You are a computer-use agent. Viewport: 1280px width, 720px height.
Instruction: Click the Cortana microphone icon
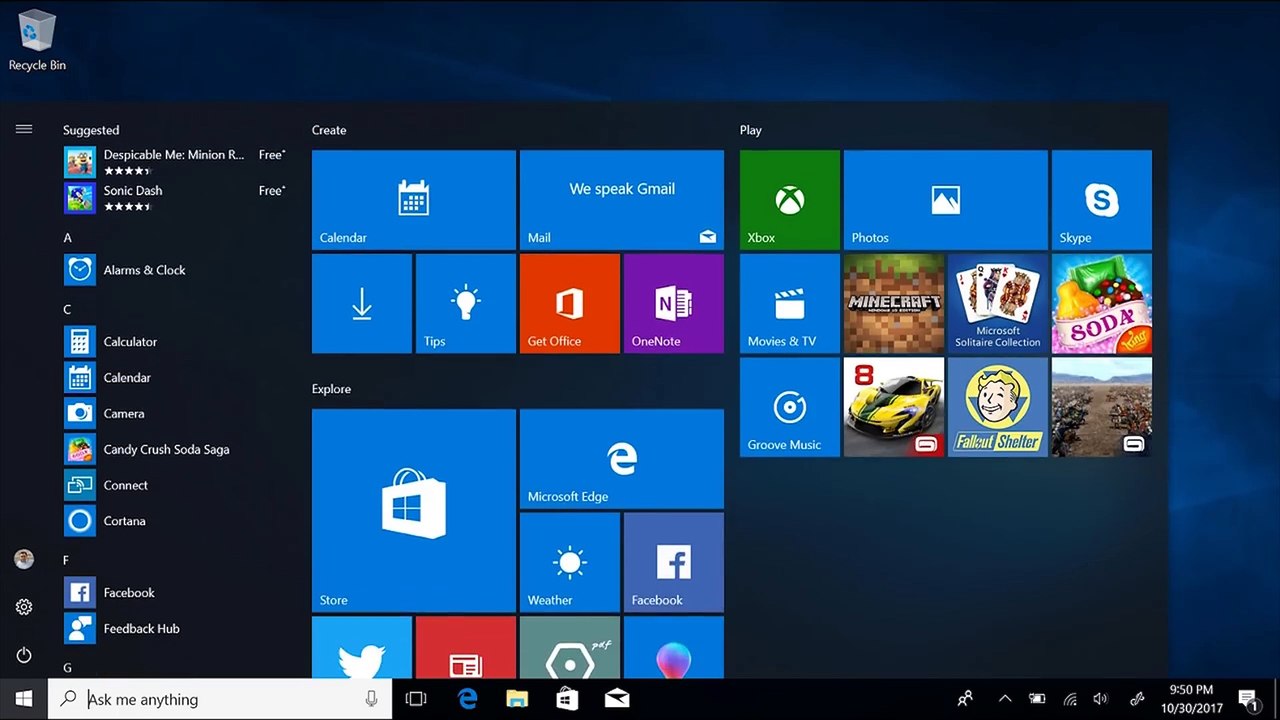[x=372, y=699]
